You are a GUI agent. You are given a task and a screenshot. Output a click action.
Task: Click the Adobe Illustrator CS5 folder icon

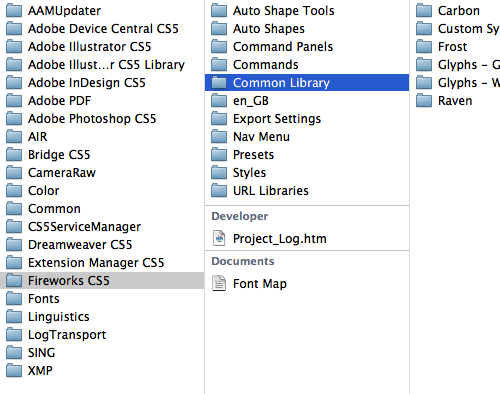click(x=14, y=47)
